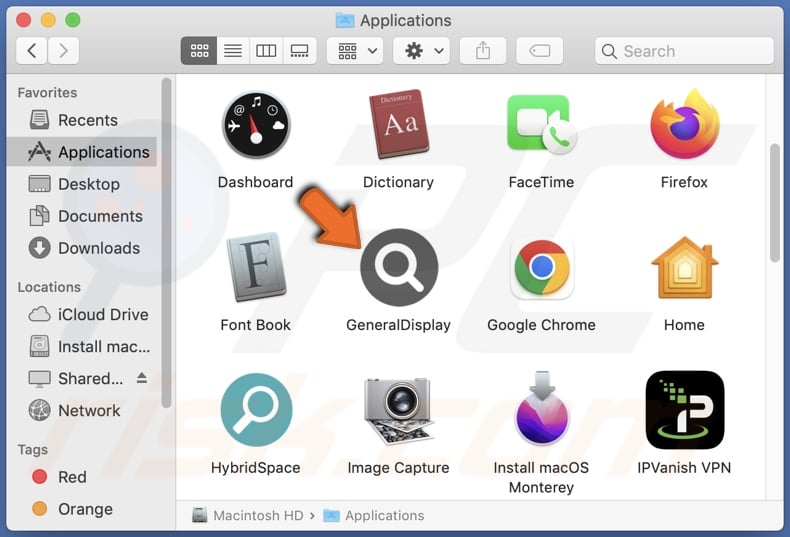
Task: Click the green zoom window button
Action: tap(73, 20)
